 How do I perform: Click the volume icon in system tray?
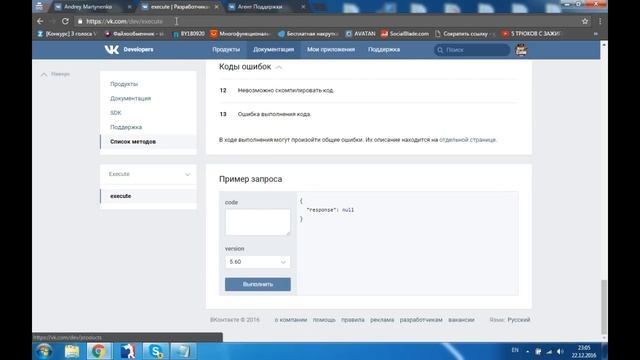coord(560,351)
